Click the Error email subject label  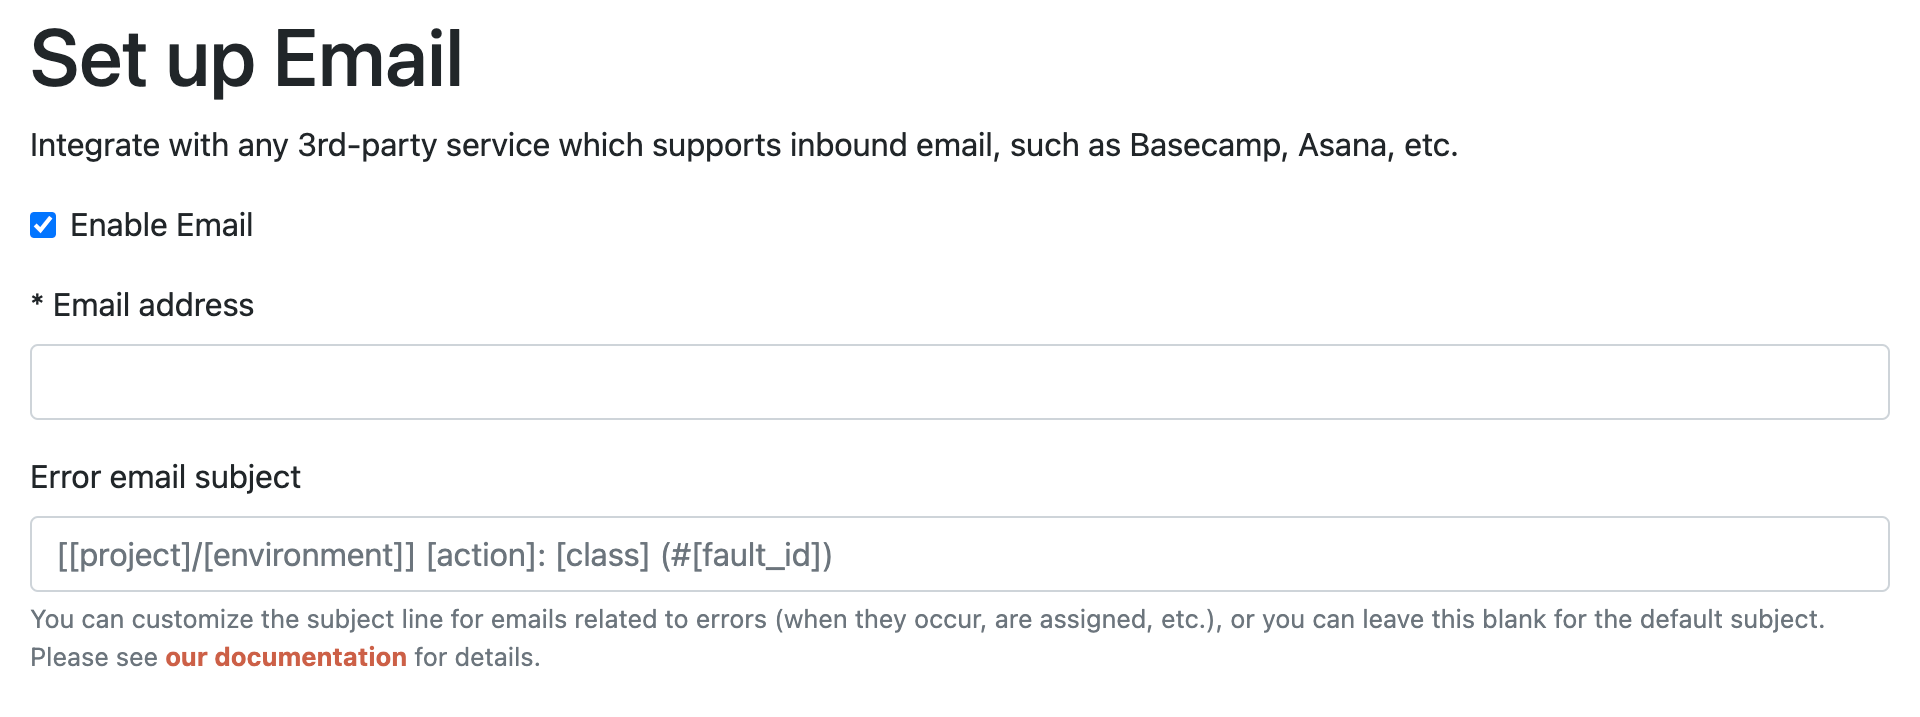click(x=165, y=478)
